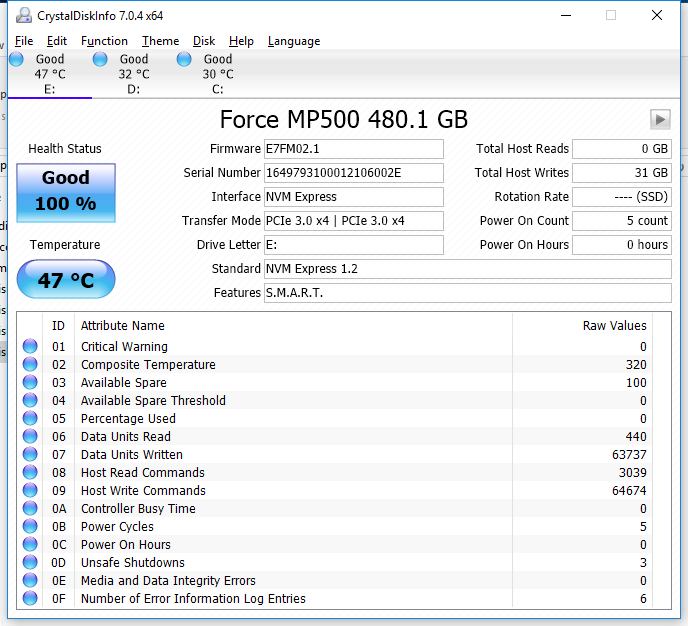Open the Theme menu
This screenshot has width=688, height=626.
click(160, 41)
